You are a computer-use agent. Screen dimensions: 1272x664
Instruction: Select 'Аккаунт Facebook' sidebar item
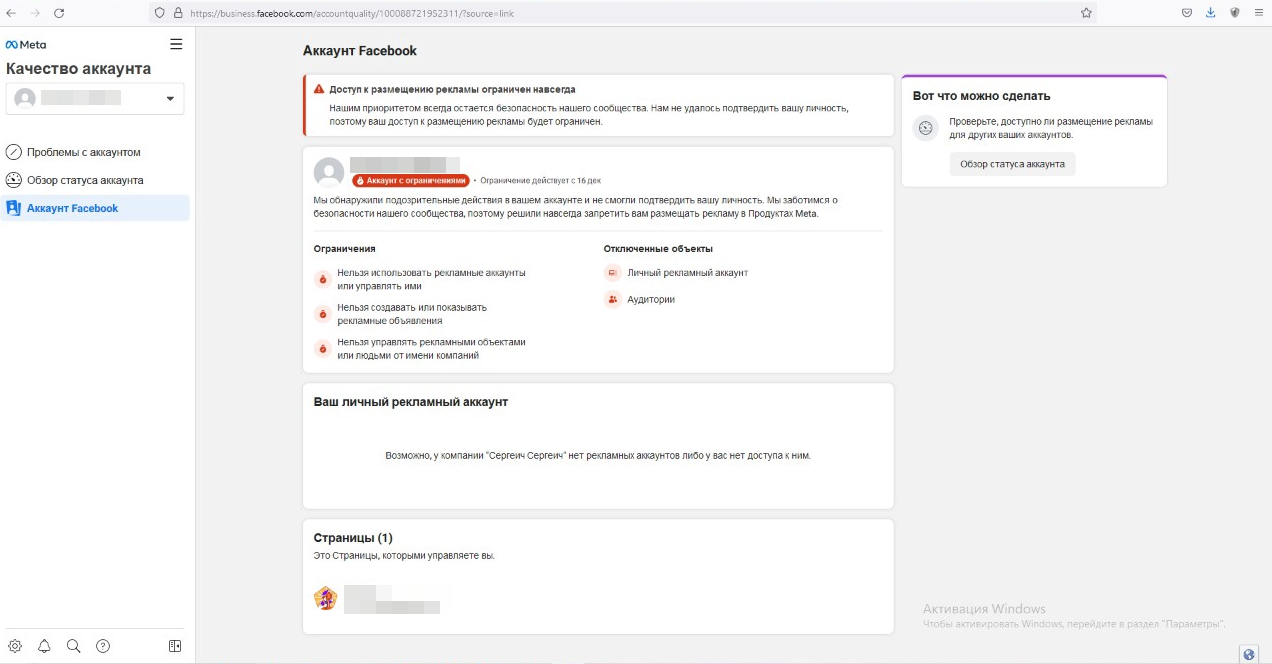[x=72, y=208]
